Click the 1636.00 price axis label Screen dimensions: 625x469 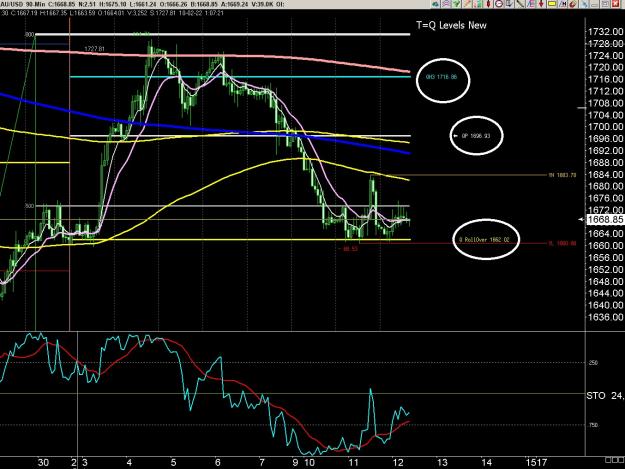tap(605, 317)
